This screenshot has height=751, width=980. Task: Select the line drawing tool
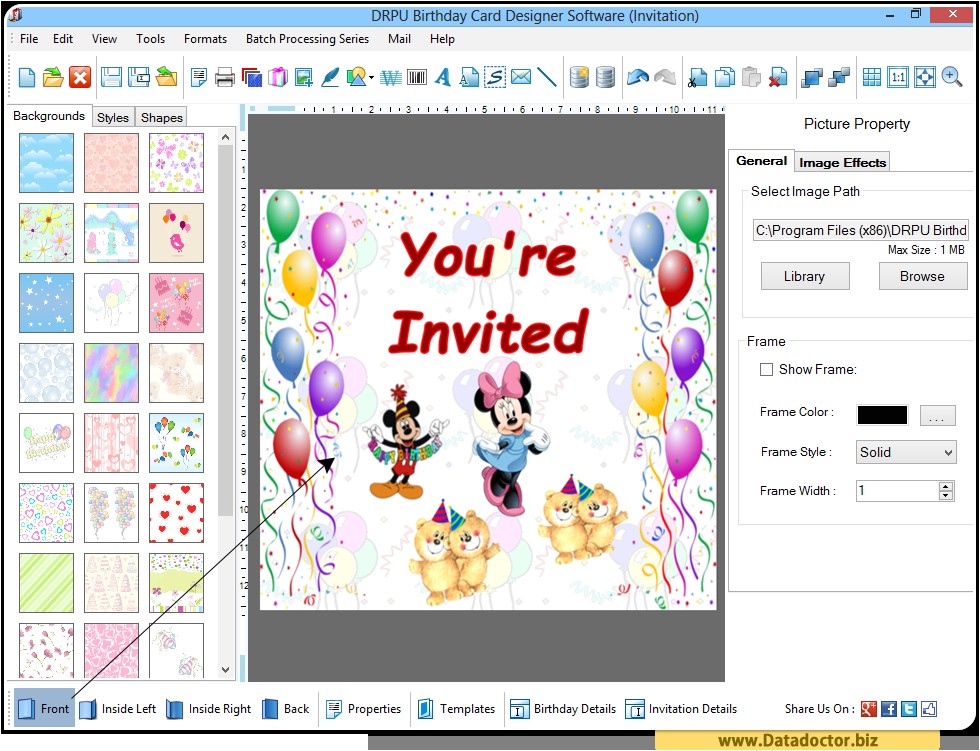(545, 76)
